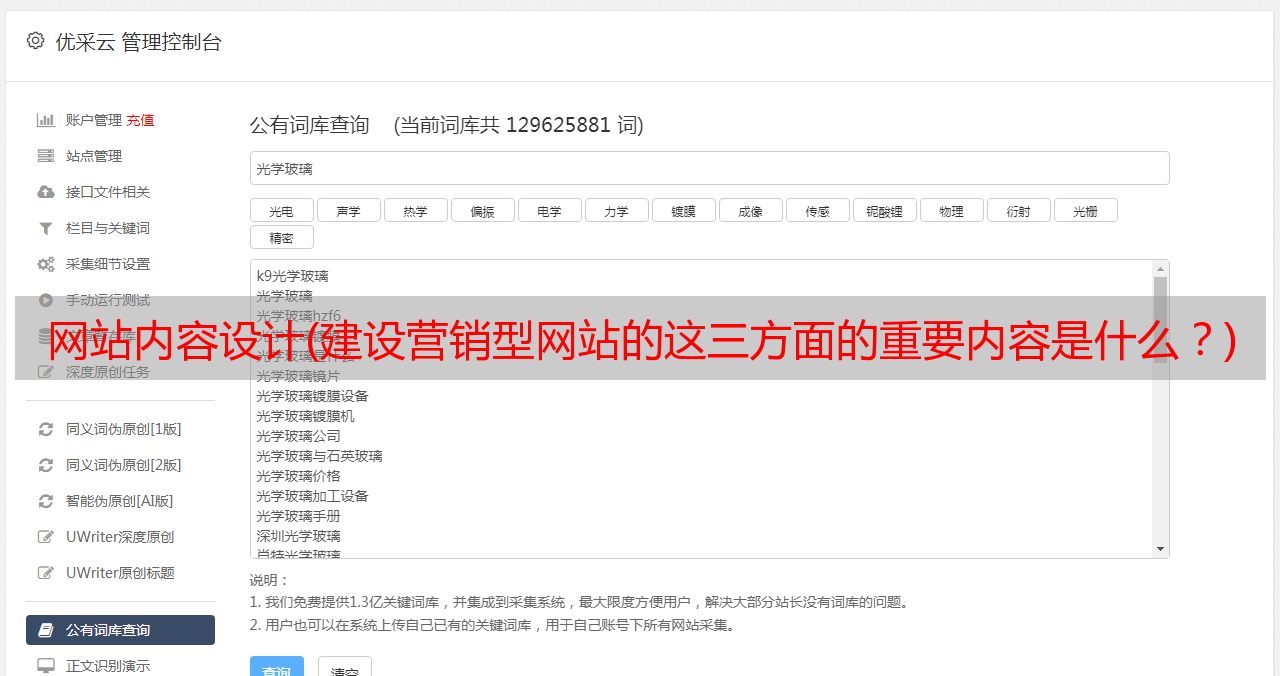Click the 当前词库共 129625881 词 count text
Screen dimensions: 1280x676
[x=519, y=125]
